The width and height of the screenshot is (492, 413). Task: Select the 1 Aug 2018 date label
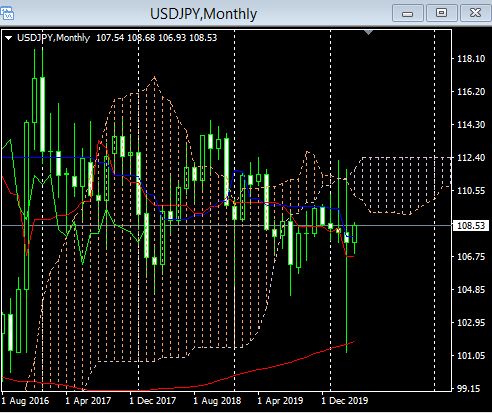217,400
